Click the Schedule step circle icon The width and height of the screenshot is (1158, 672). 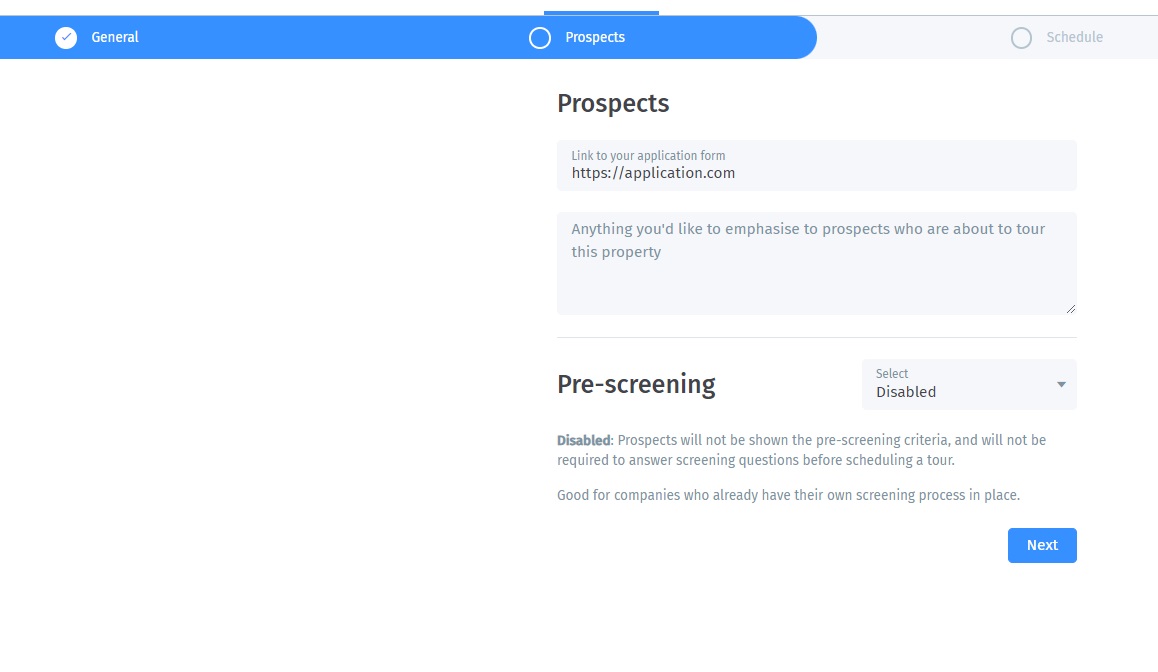click(1021, 38)
